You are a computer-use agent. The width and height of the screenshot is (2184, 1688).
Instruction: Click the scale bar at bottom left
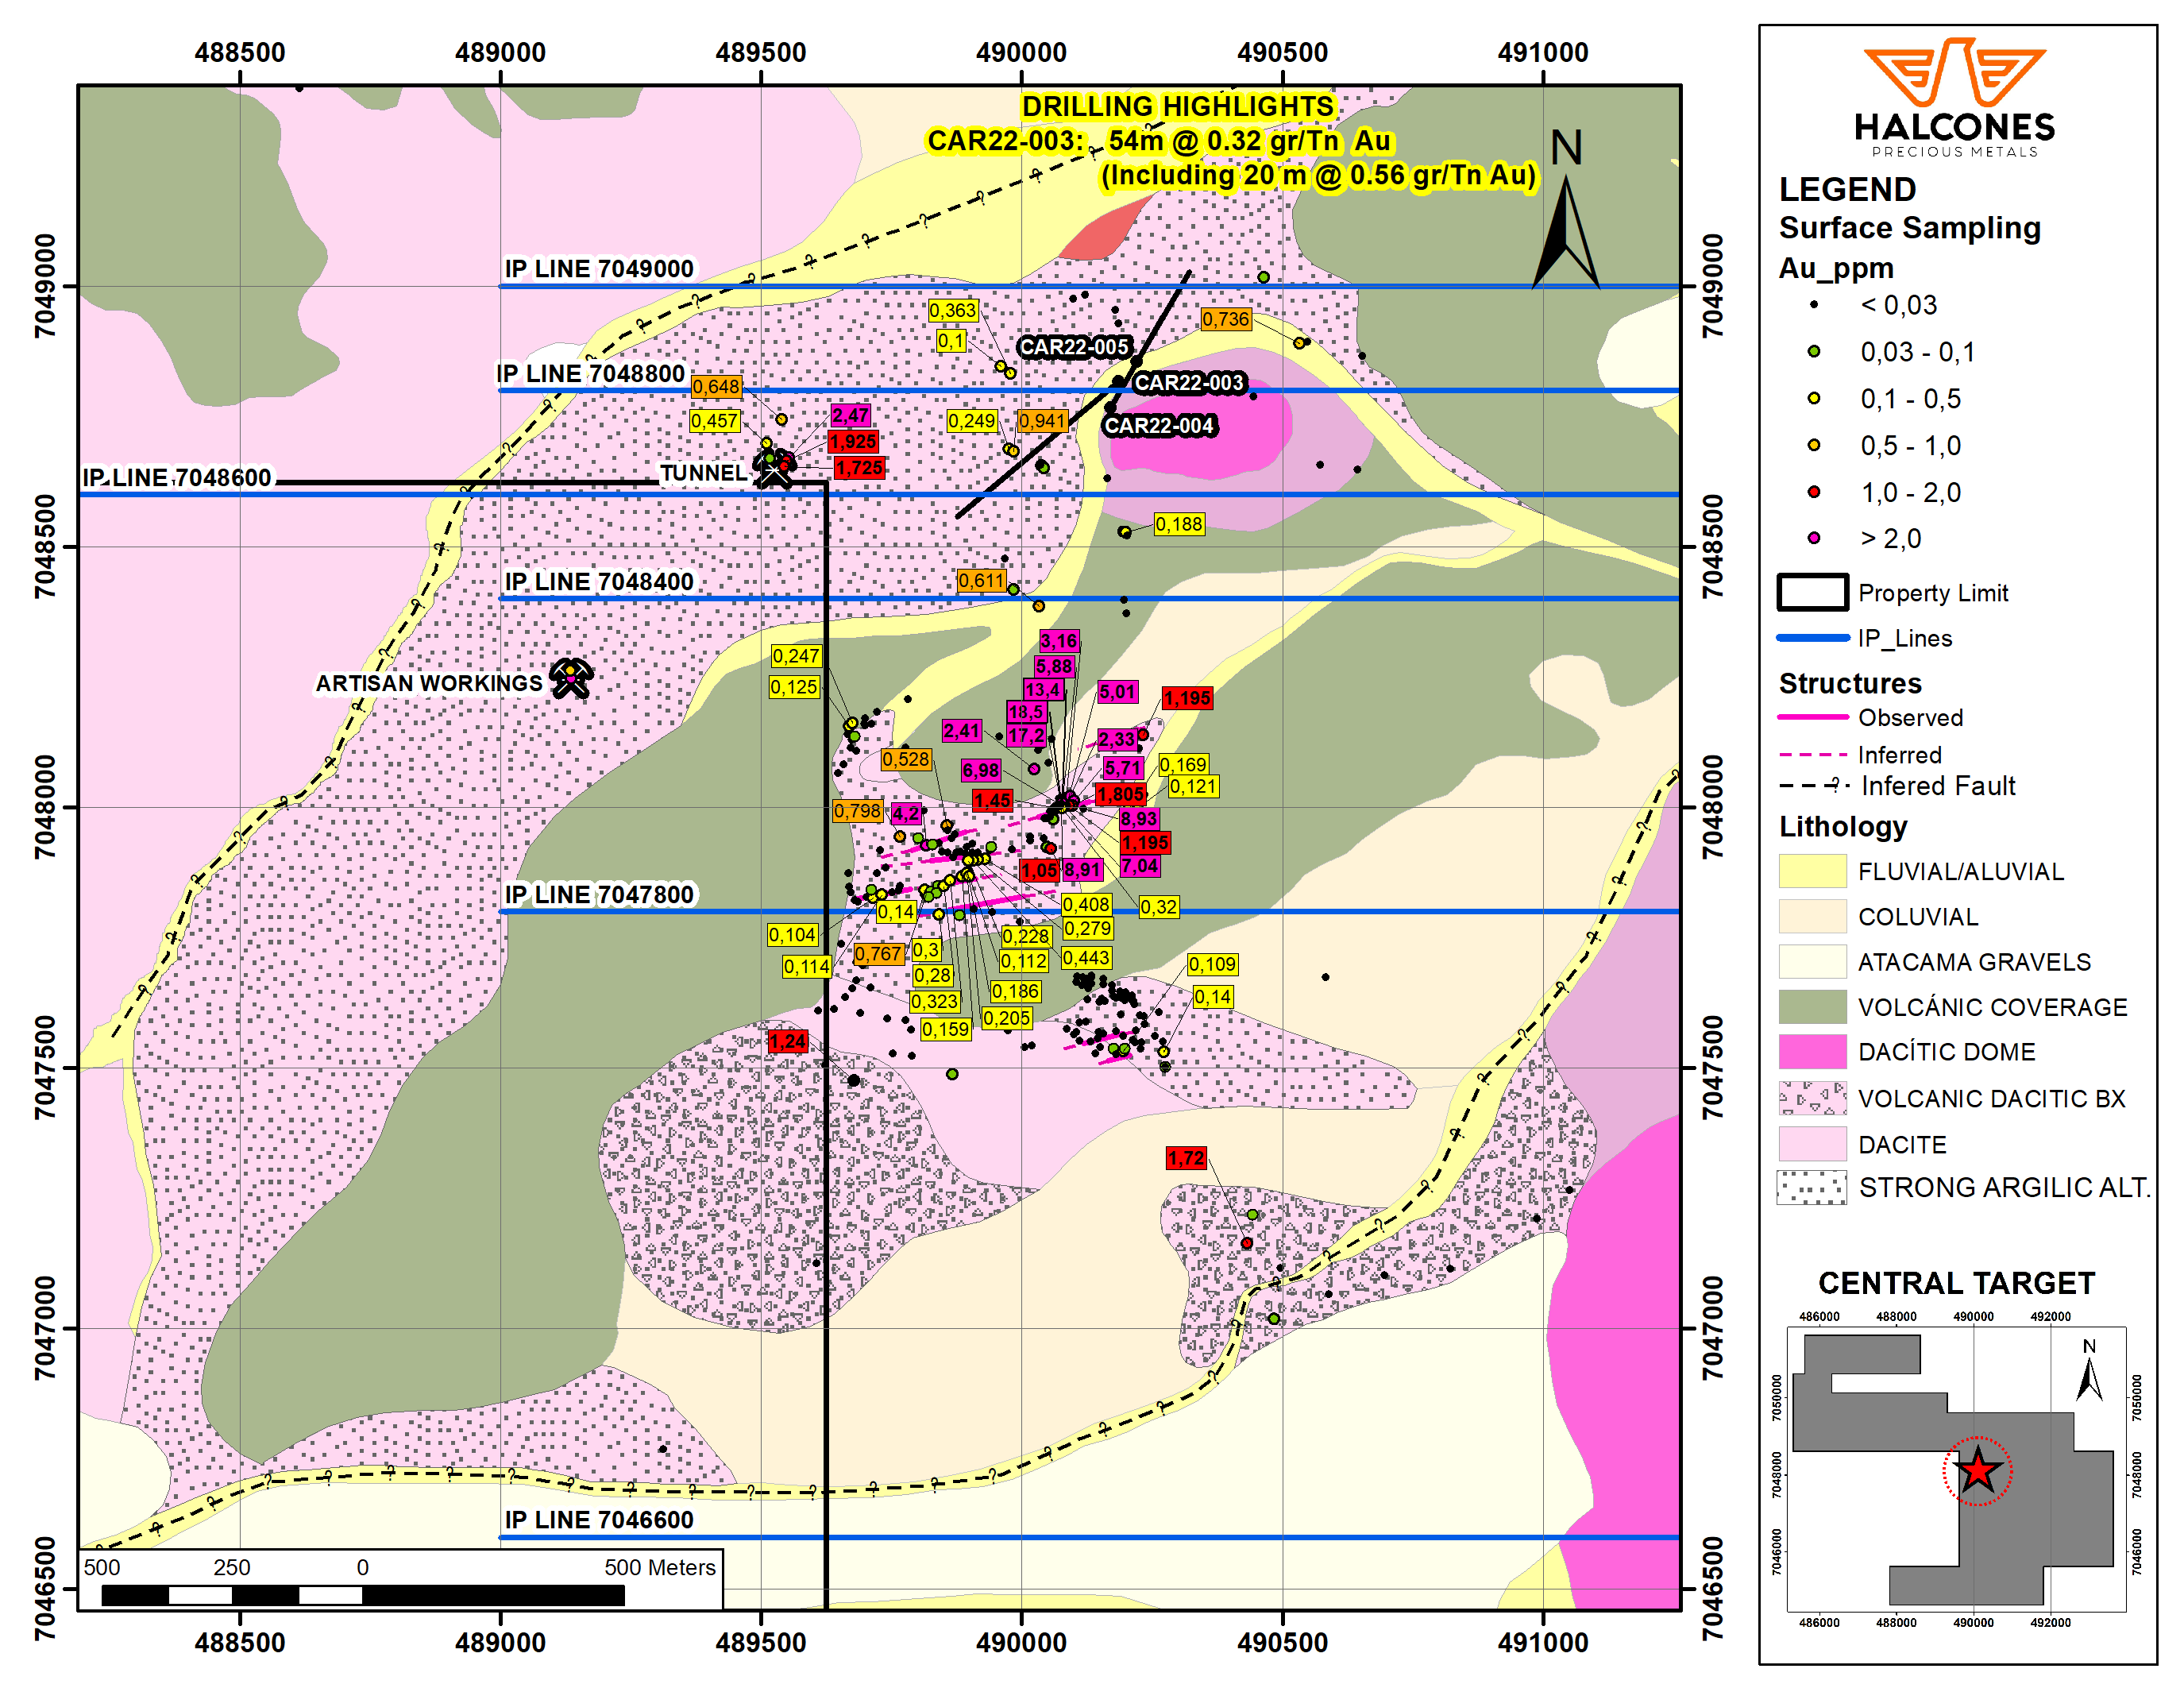[x=362, y=1594]
